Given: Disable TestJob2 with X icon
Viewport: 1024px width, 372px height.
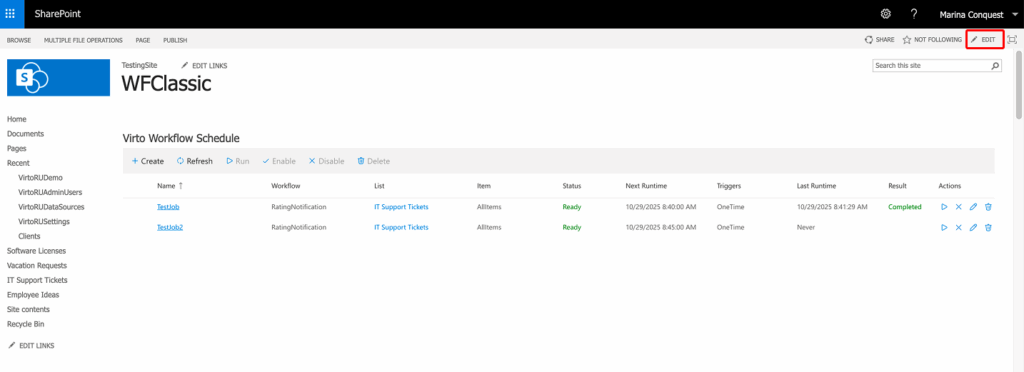Looking at the screenshot, I should [x=959, y=228].
